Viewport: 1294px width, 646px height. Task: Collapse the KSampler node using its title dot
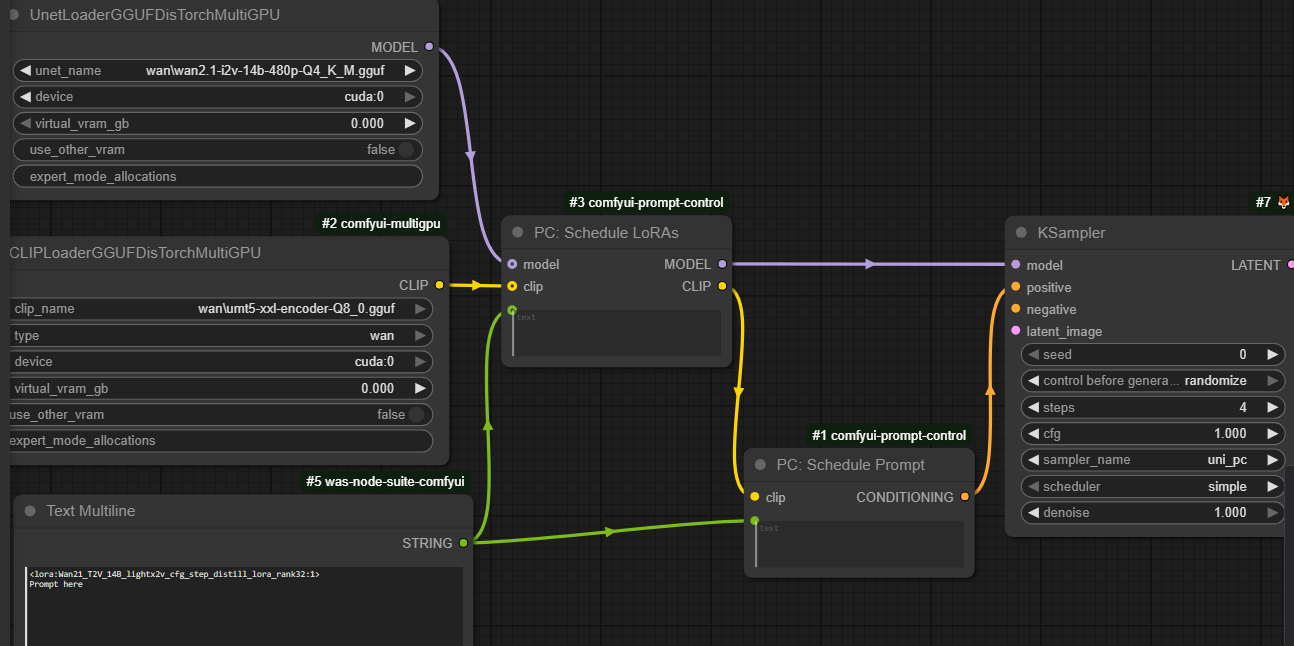click(1021, 233)
